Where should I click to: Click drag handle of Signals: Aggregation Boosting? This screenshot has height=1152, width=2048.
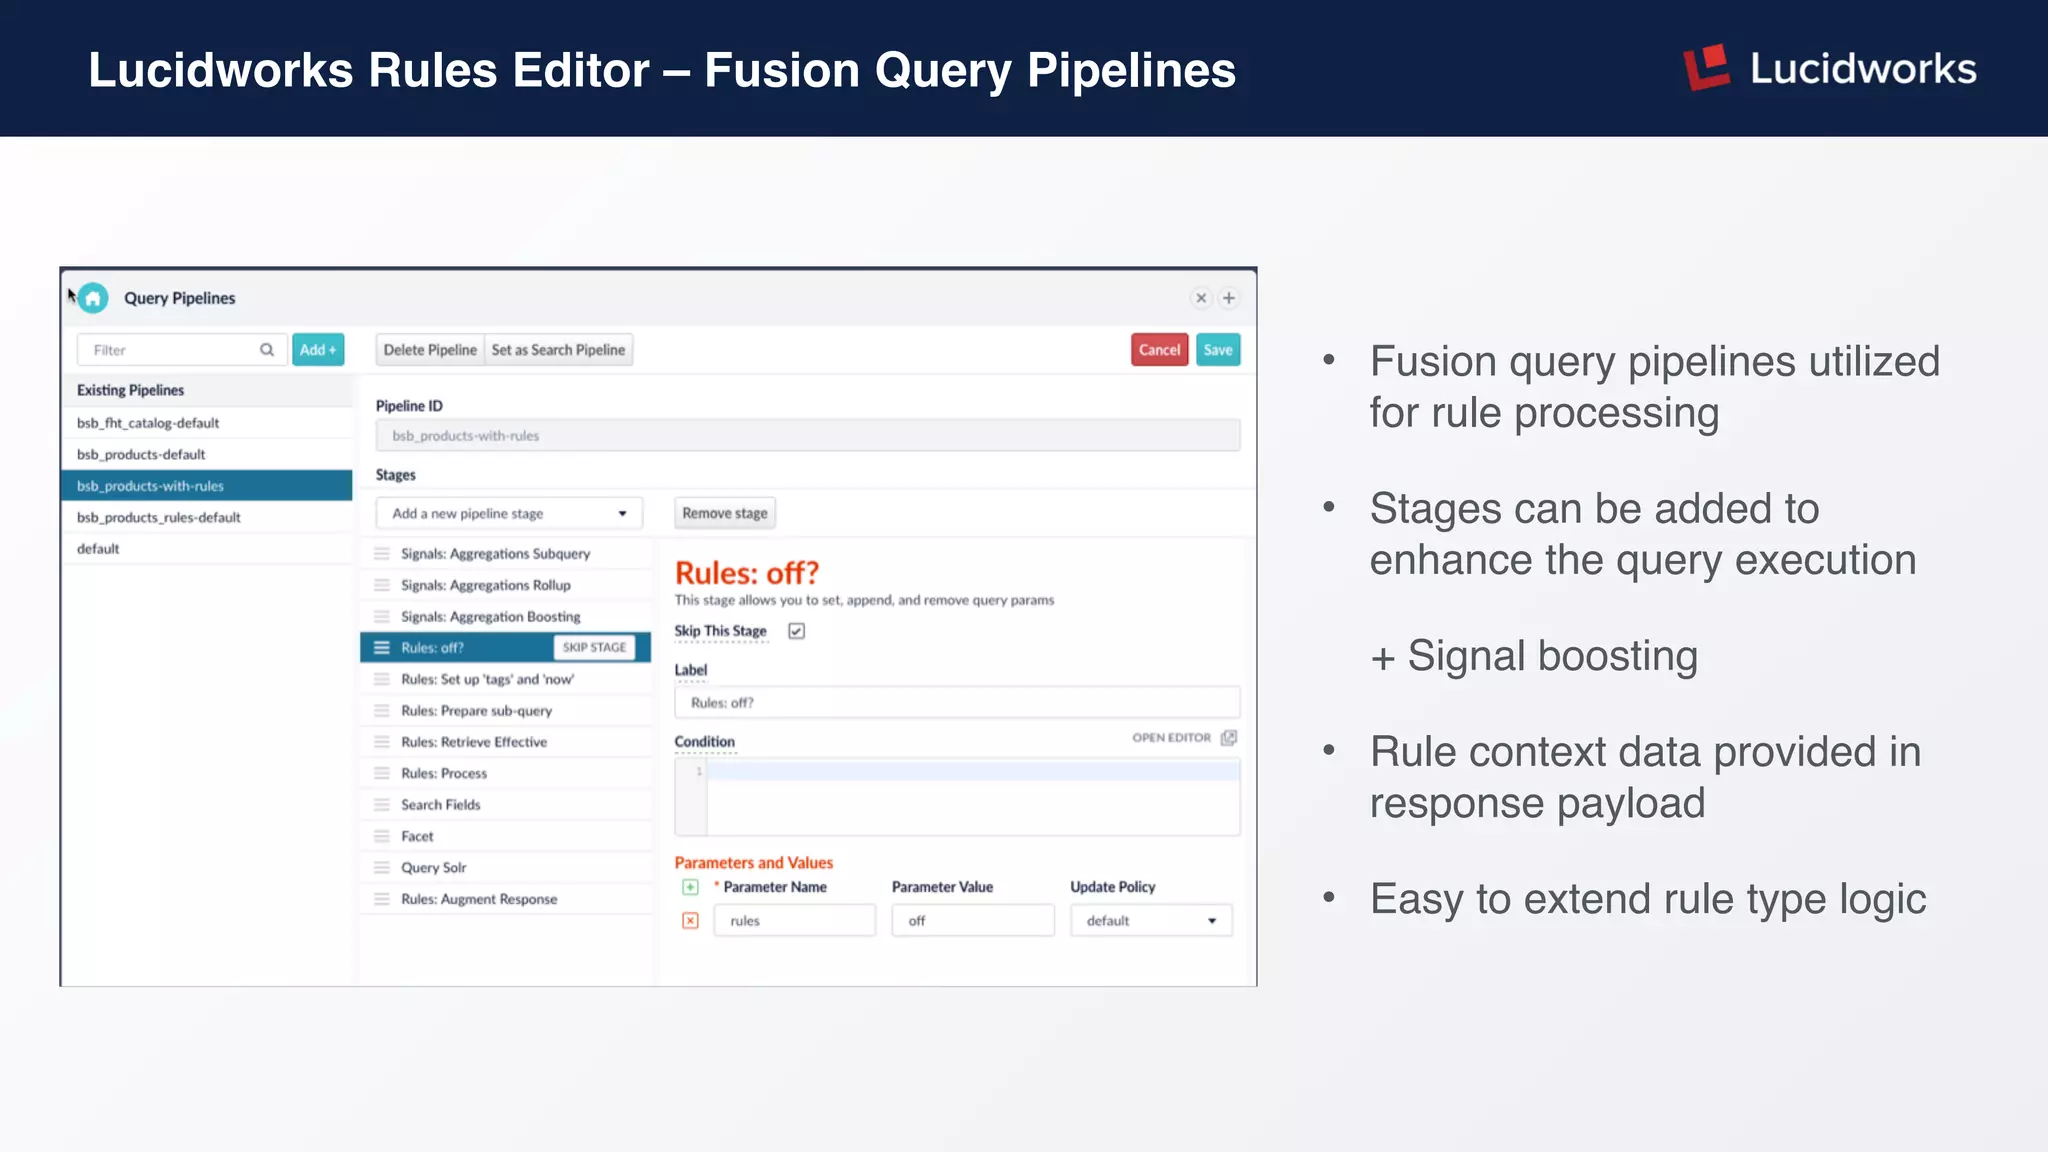tap(382, 617)
